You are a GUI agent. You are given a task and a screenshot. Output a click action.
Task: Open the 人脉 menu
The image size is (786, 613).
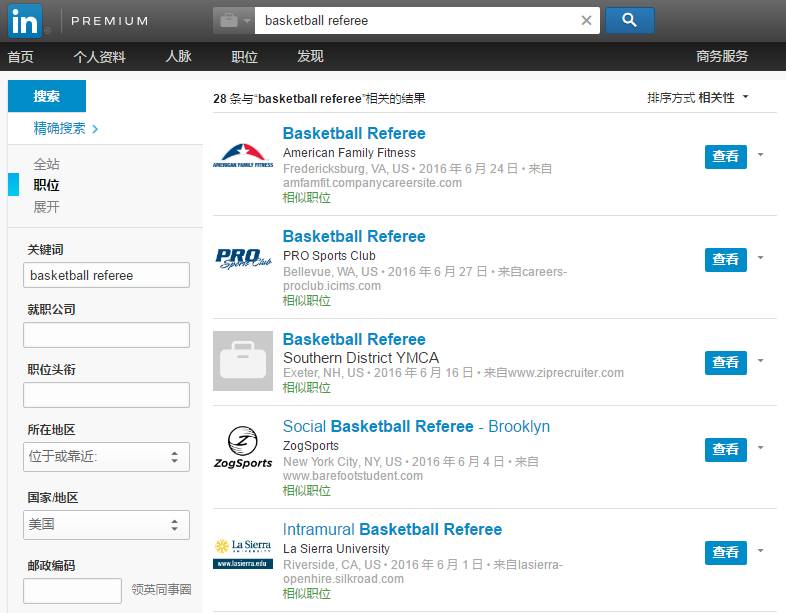178,56
